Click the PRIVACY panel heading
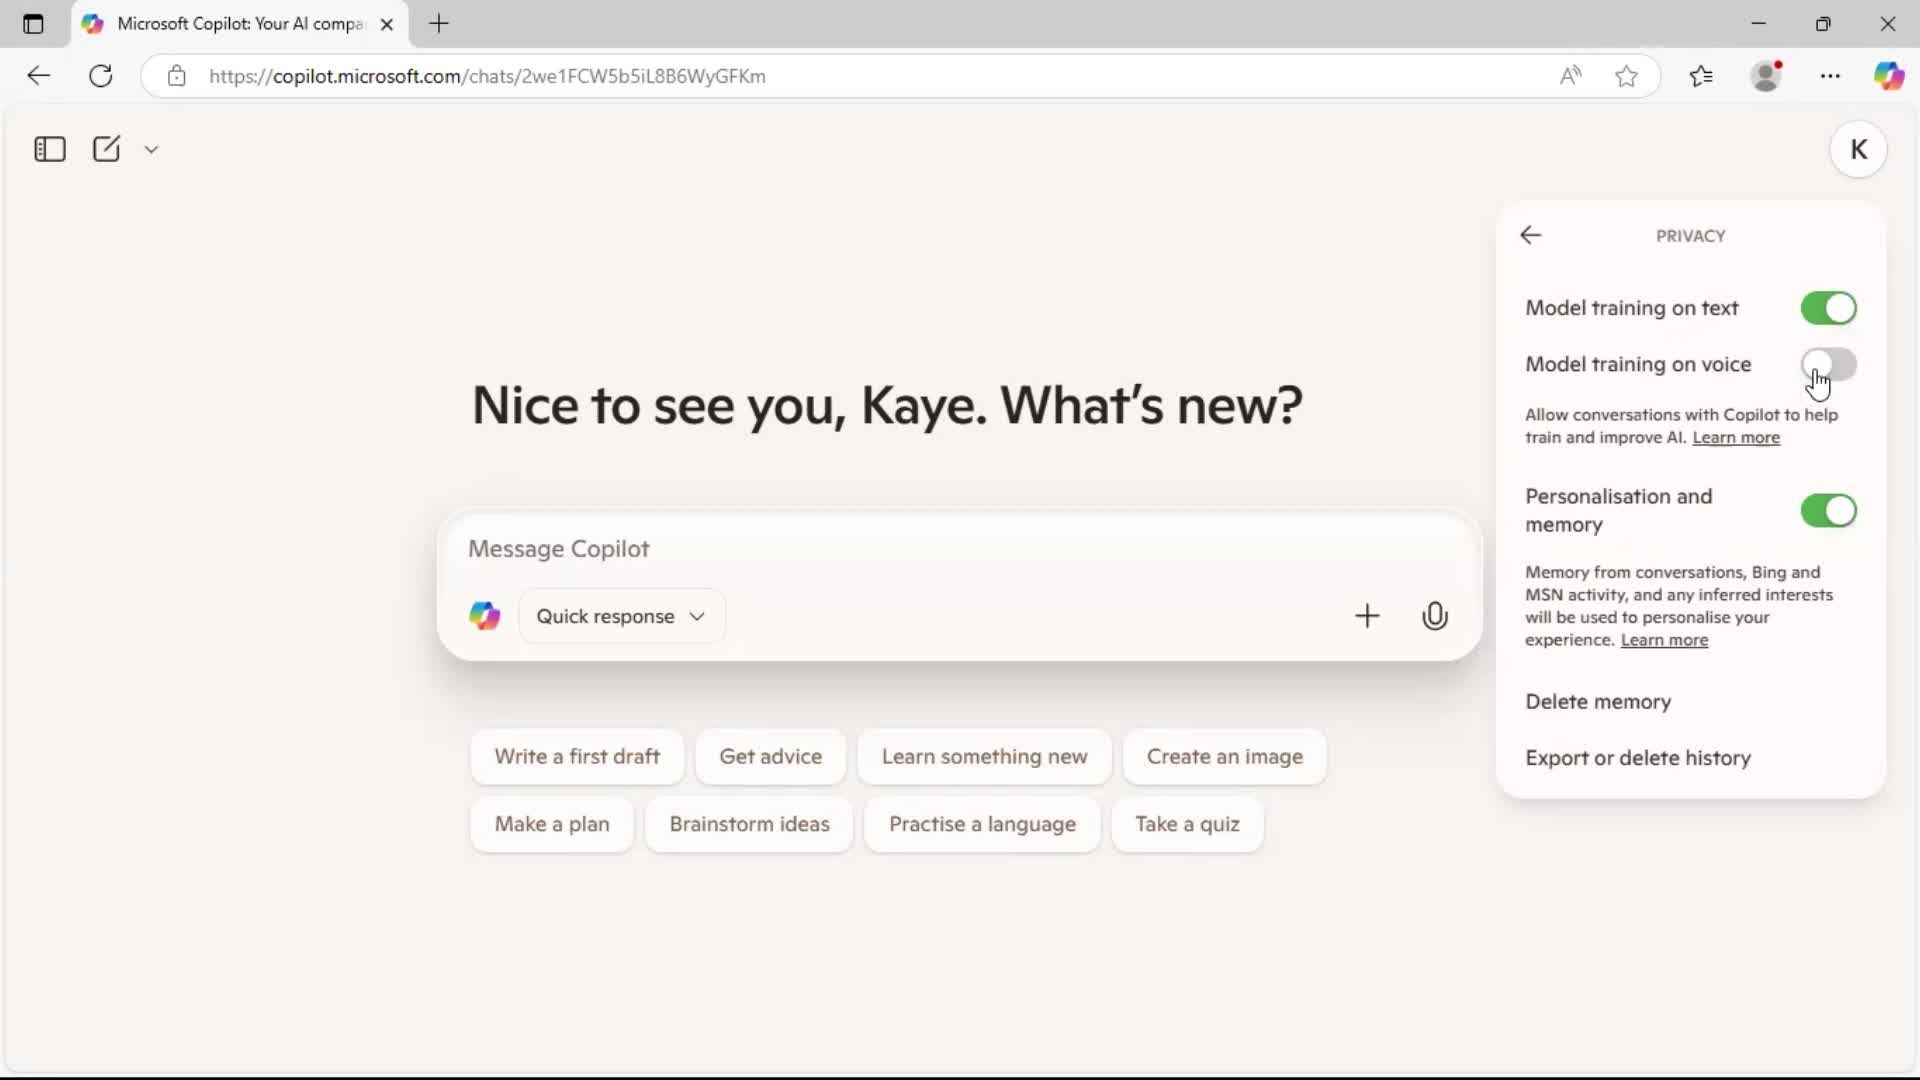The width and height of the screenshot is (1920, 1080). tap(1690, 236)
